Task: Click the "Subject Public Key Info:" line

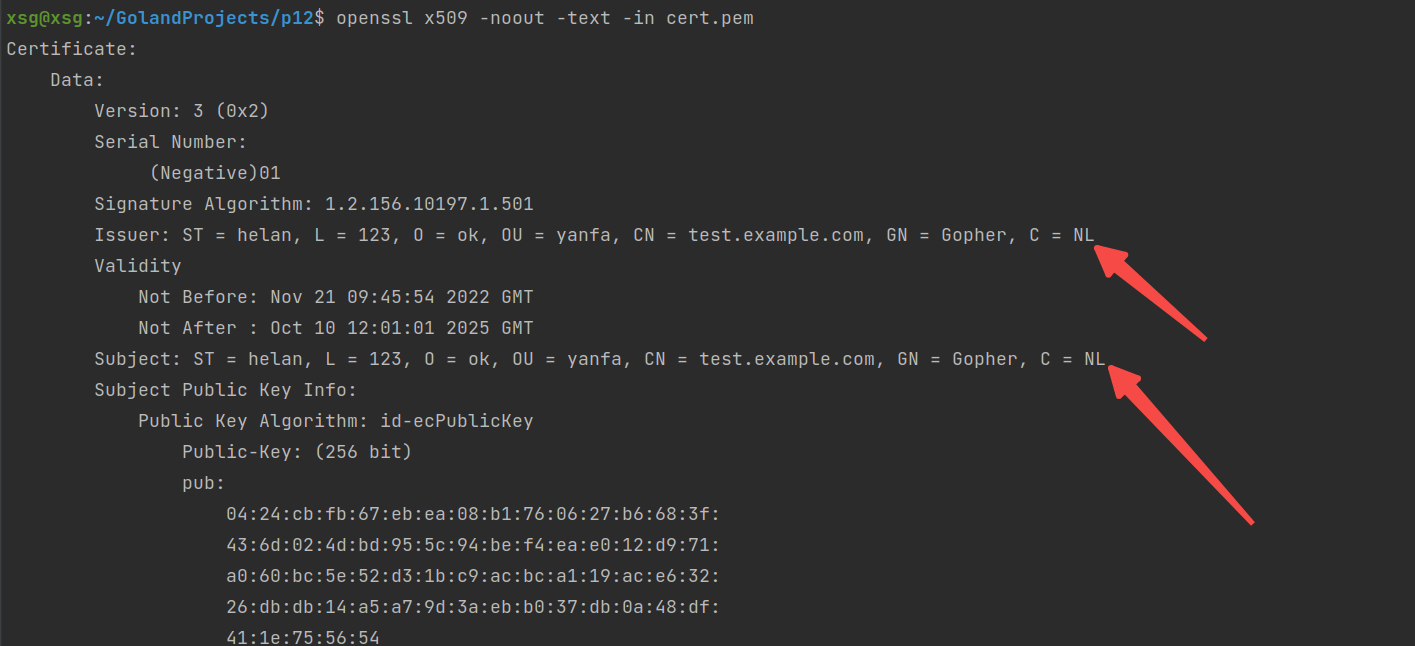Action: pos(225,390)
